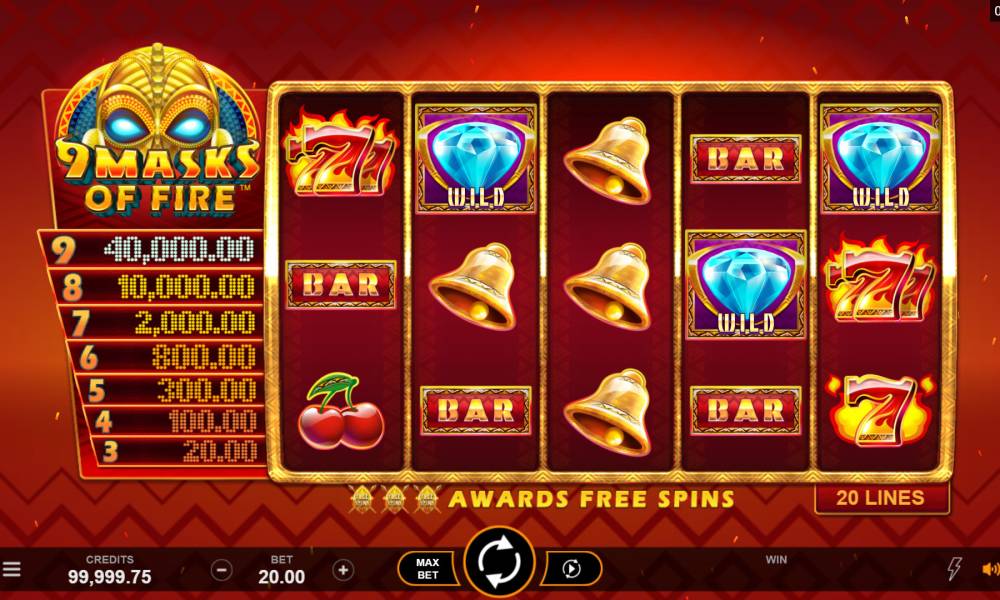Select the 40,000.00 jackpot row for 9 masks

[152, 249]
